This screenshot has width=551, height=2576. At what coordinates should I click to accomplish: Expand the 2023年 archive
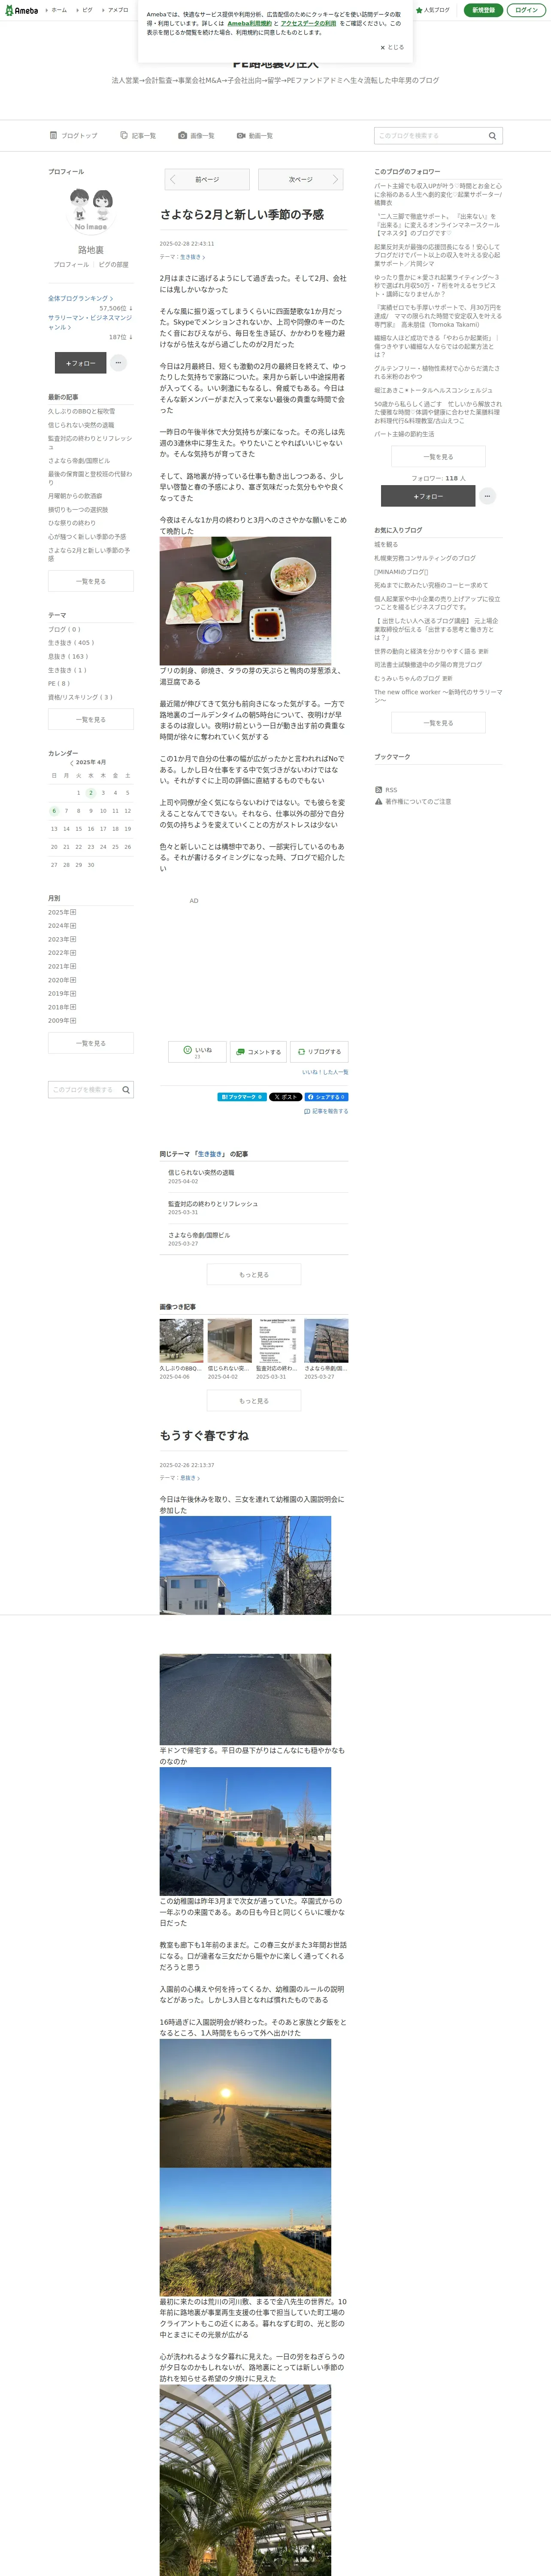click(73, 939)
